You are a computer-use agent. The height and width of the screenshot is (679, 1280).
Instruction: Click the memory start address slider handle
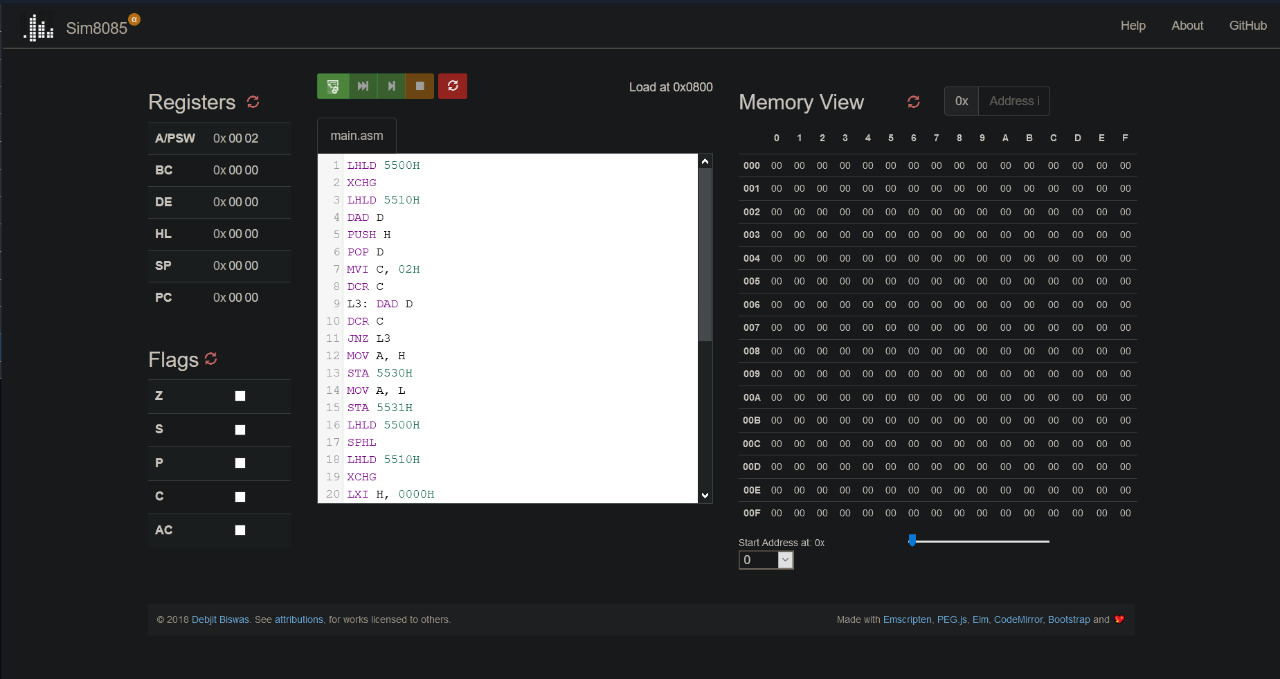click(x=912, y=540)
